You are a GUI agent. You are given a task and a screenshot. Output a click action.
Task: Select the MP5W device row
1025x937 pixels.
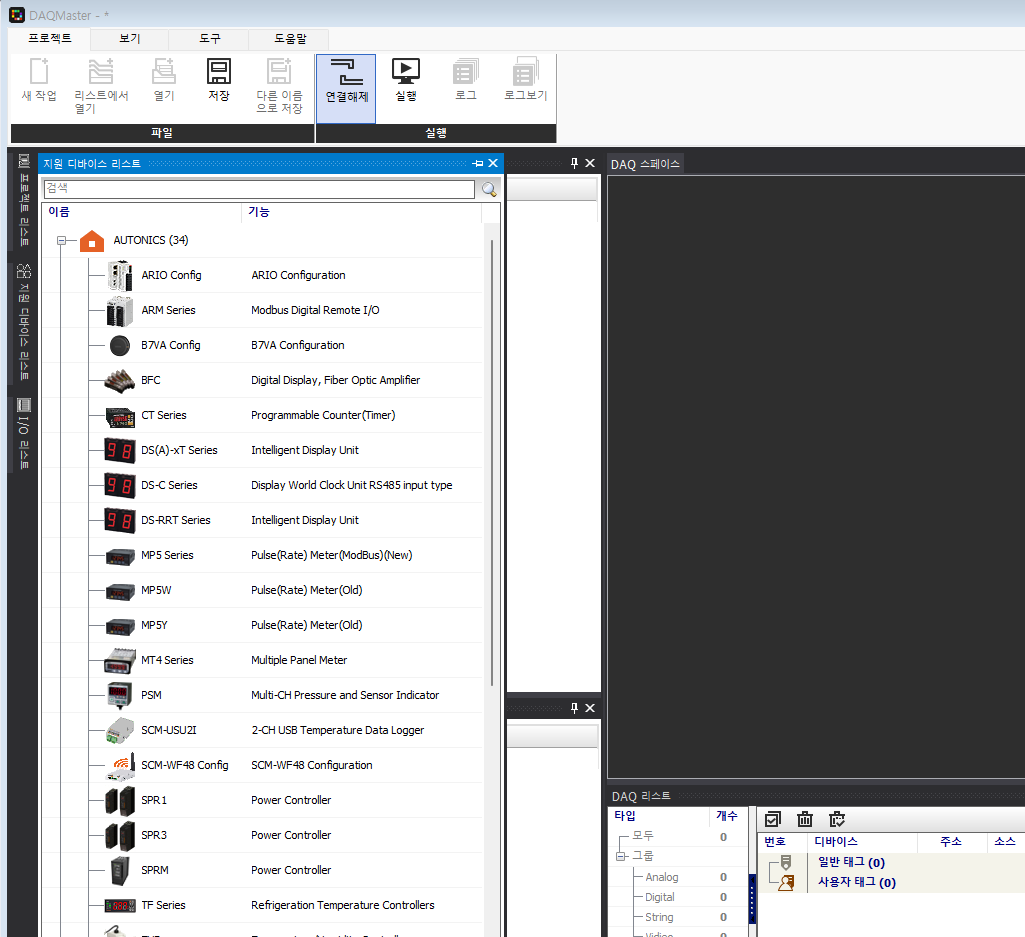click(x=261, y=590)
